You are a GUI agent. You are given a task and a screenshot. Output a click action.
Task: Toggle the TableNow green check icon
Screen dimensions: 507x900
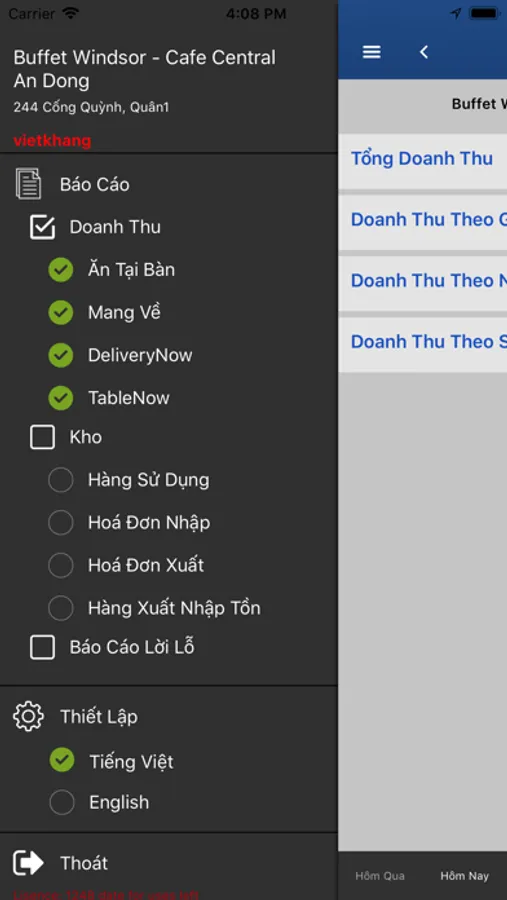click(61, 398)
